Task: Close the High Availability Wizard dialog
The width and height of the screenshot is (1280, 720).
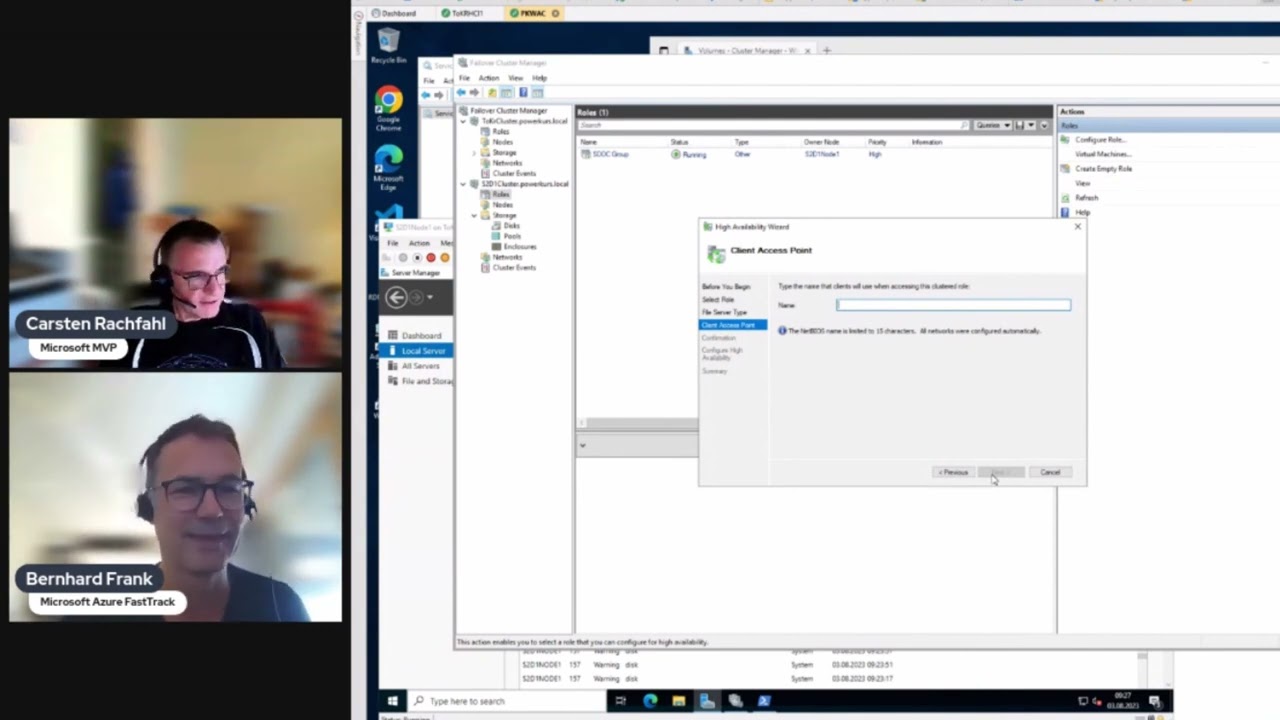Action: coord(1077,227)
